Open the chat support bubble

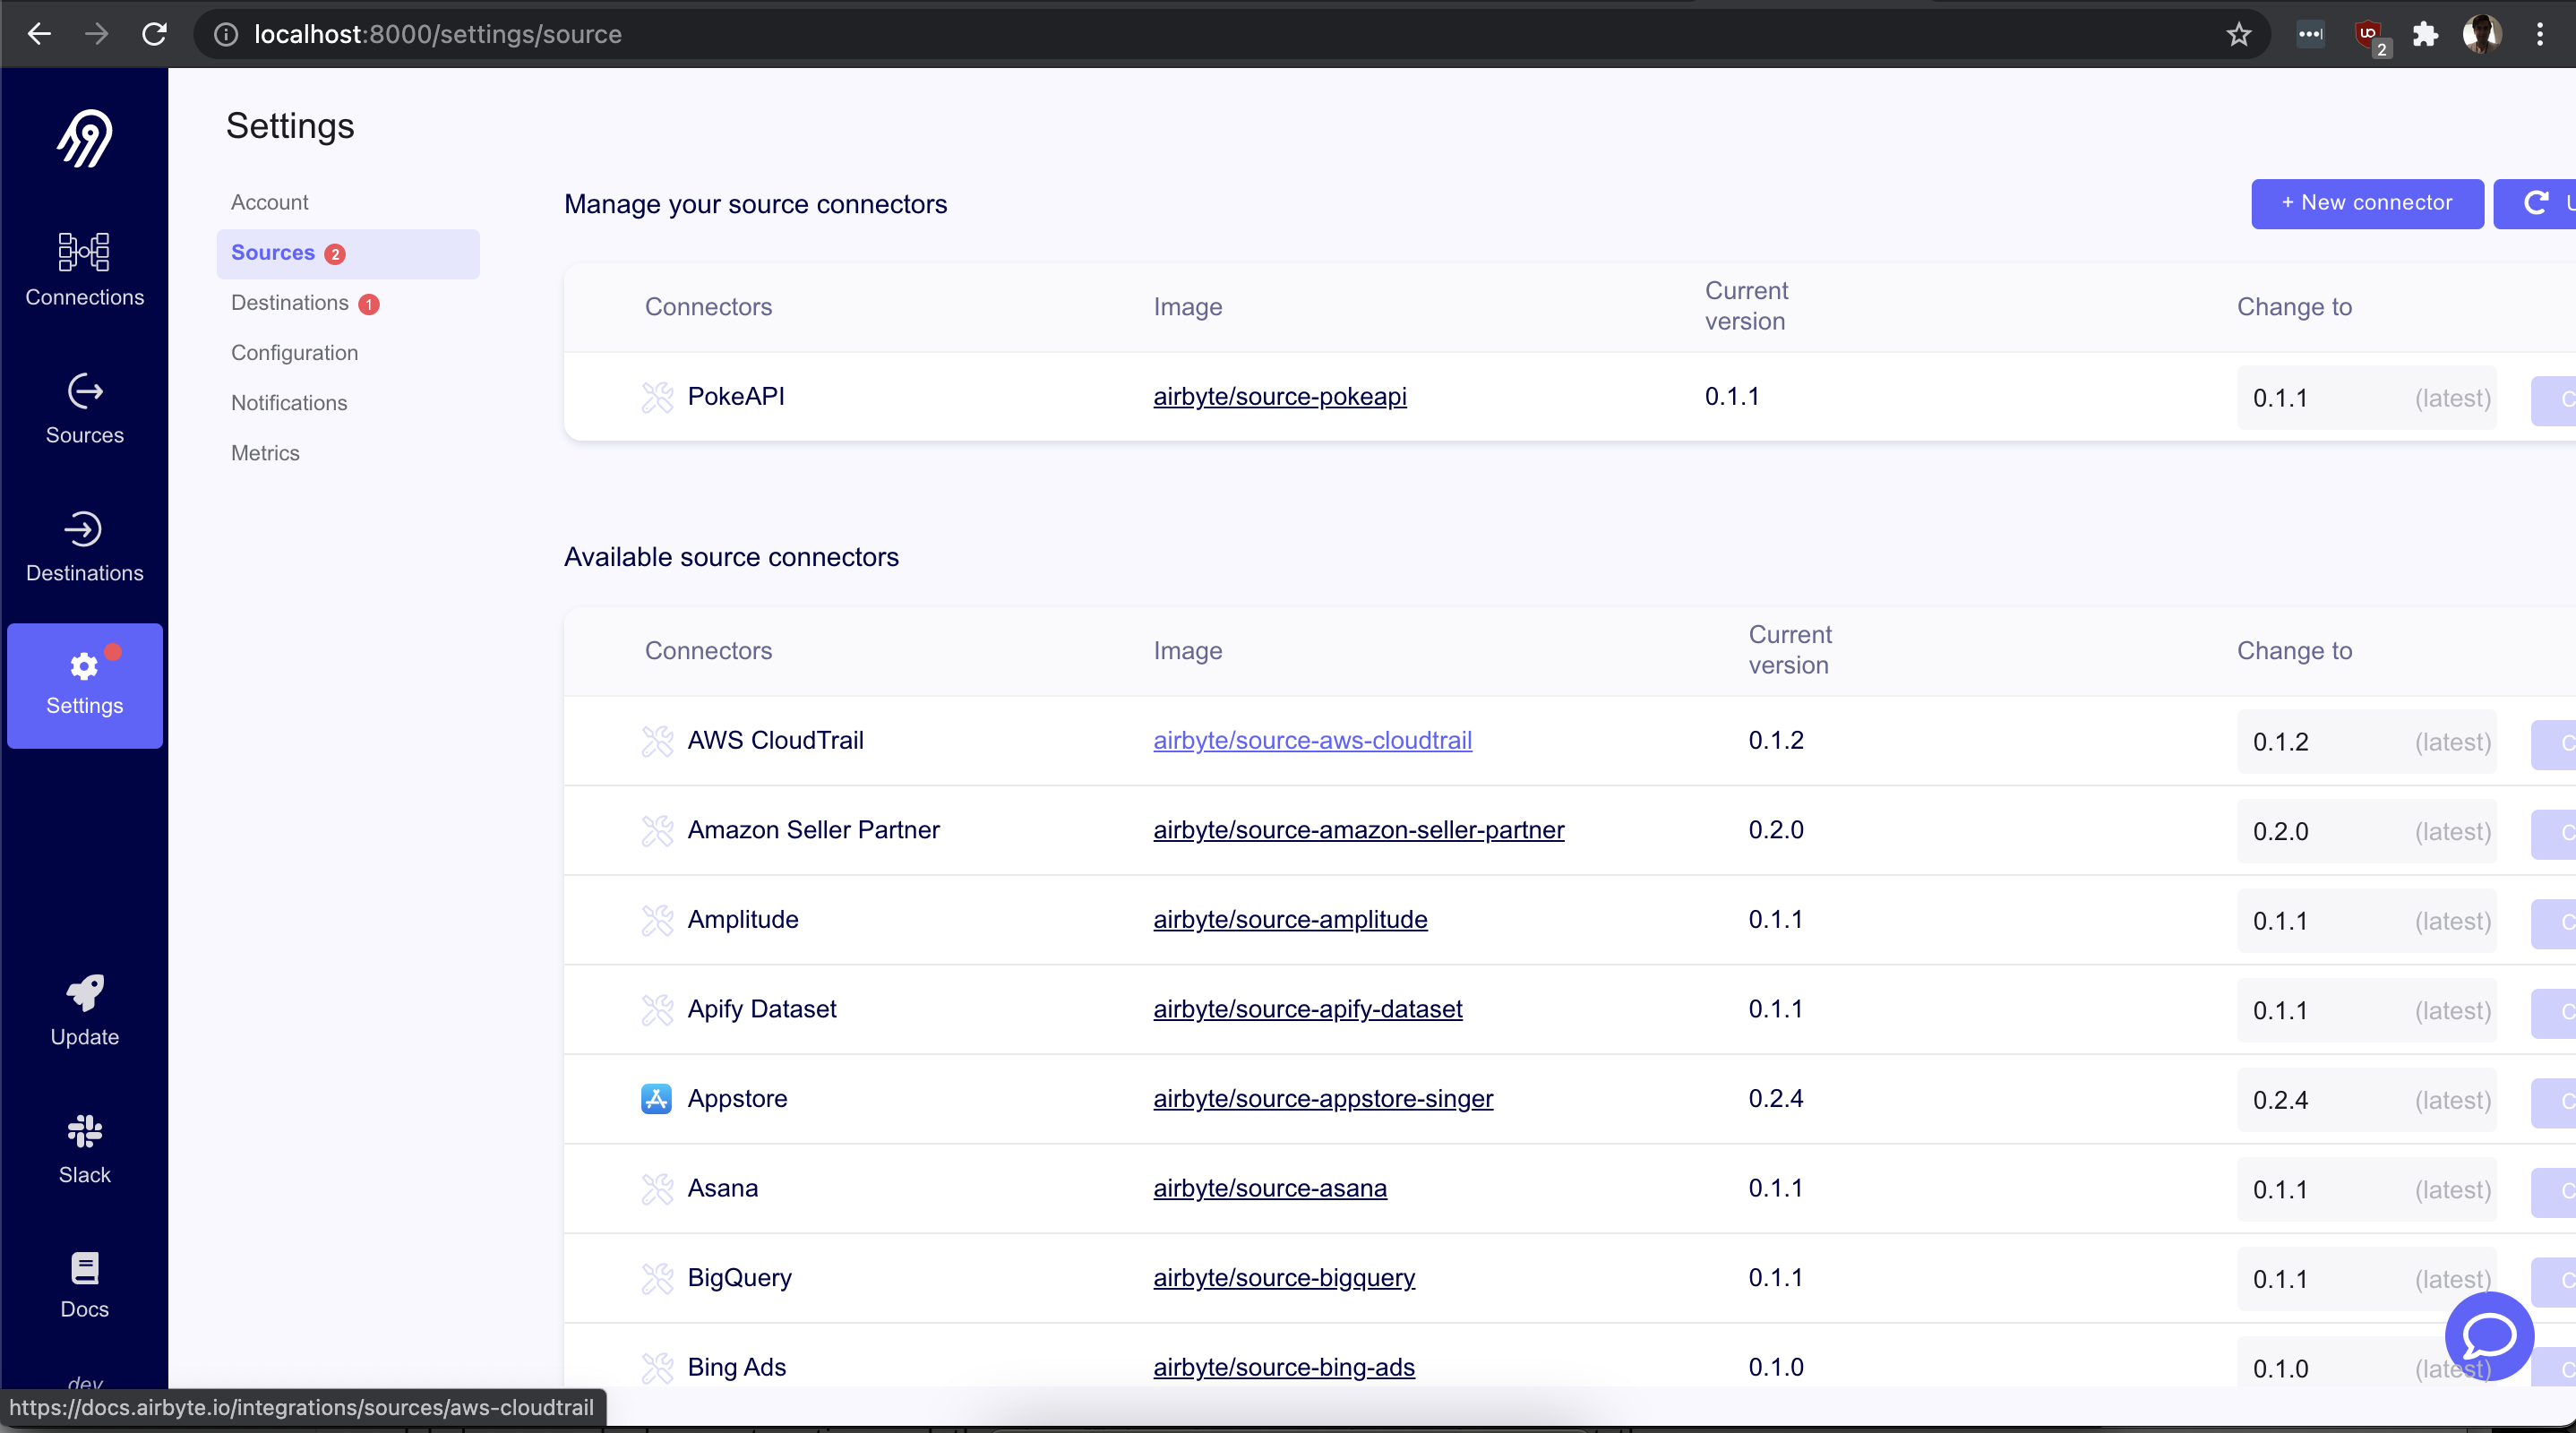[x=2489, y=1336]
